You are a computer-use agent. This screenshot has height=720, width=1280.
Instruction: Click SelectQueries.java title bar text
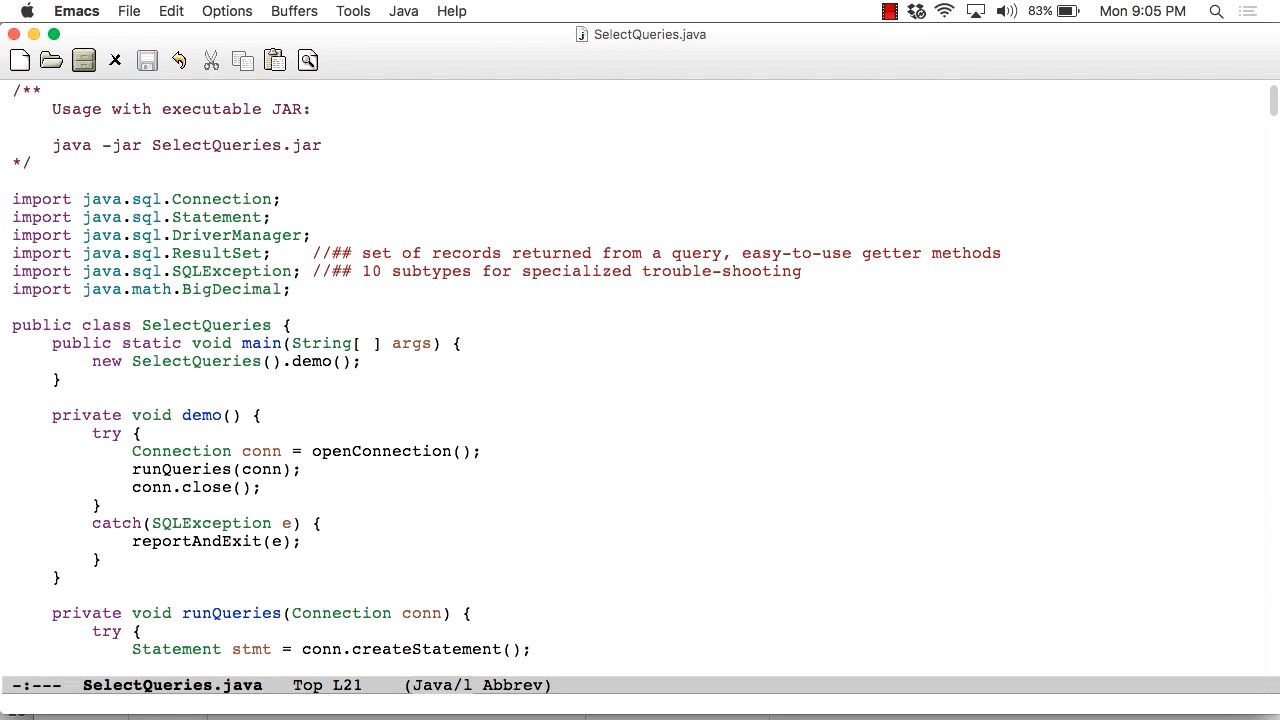(x=650, y=34)
